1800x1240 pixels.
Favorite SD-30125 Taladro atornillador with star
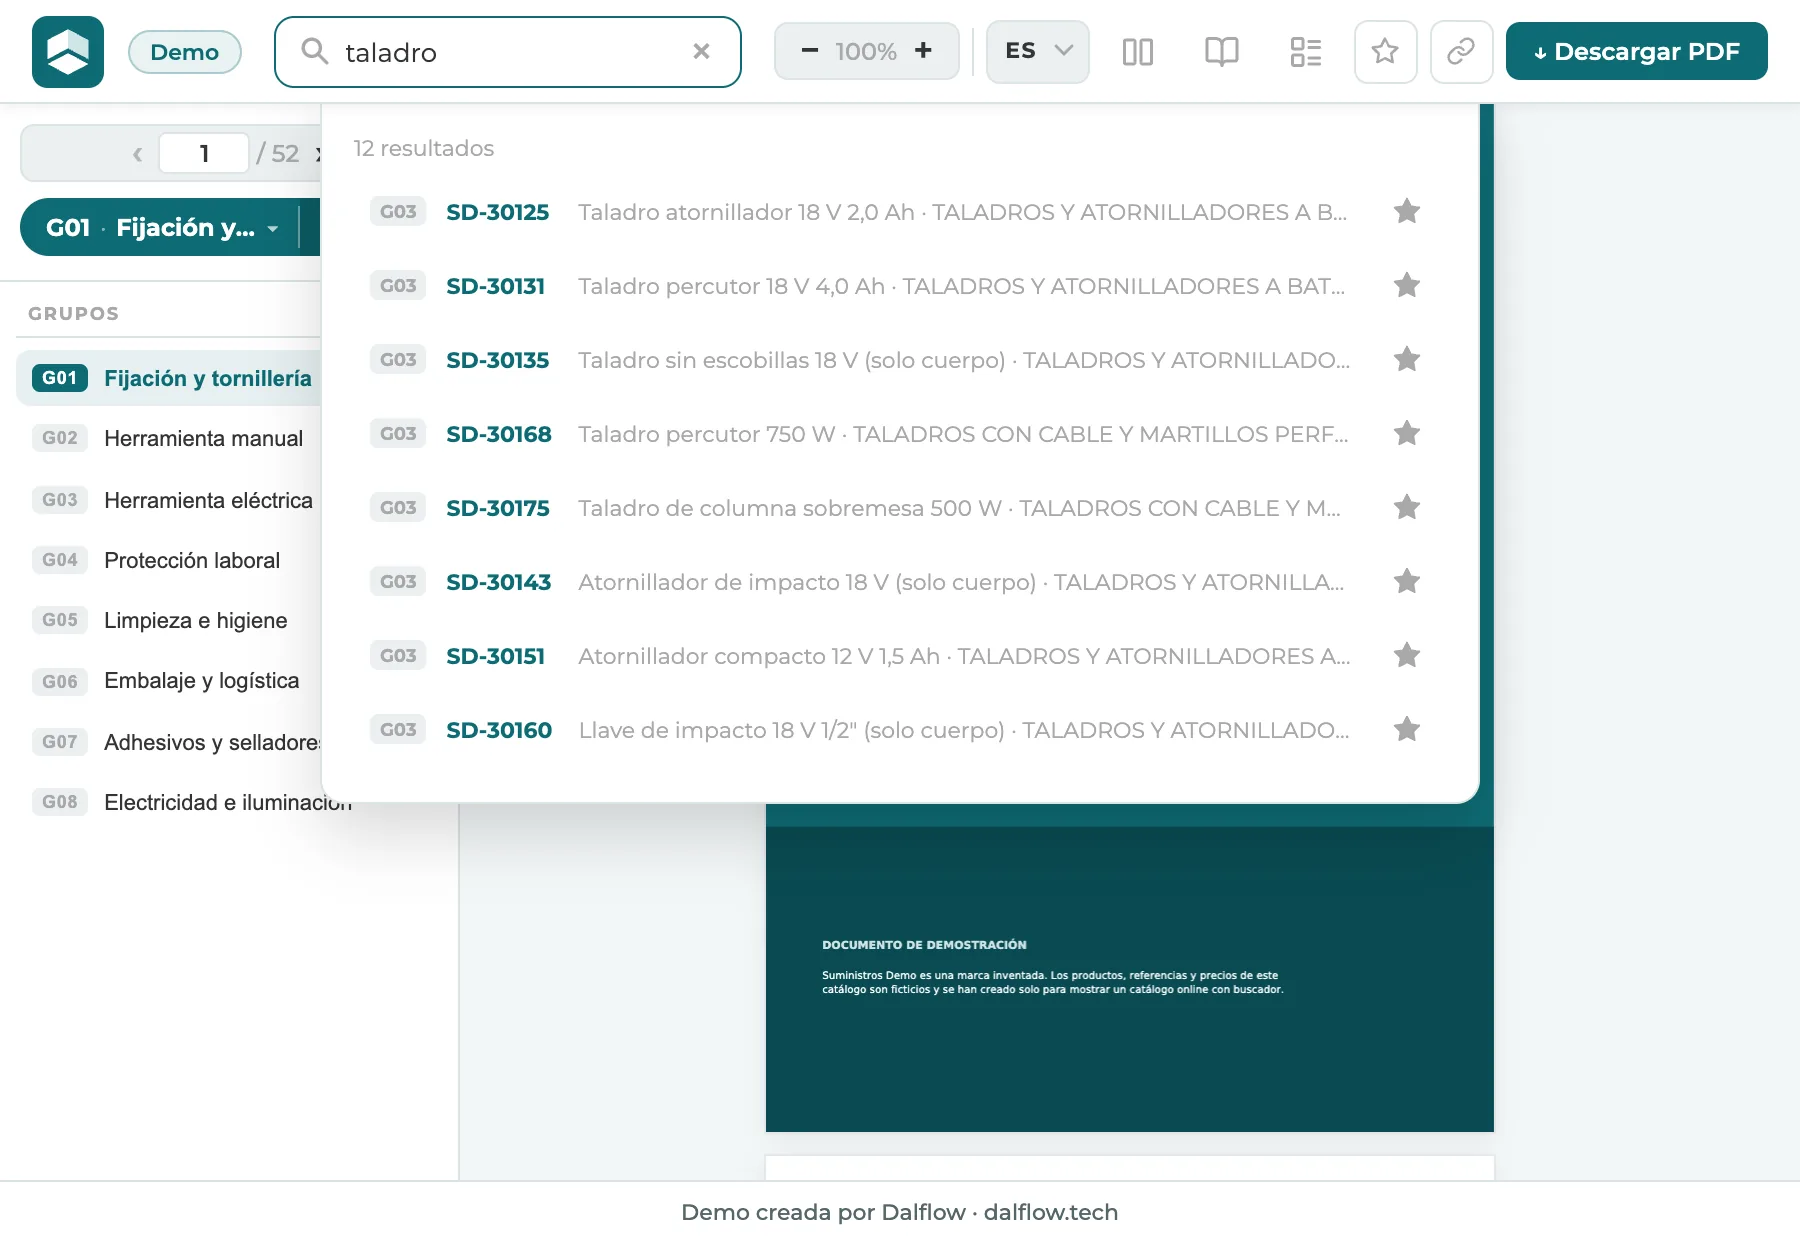click(1407, 211)
